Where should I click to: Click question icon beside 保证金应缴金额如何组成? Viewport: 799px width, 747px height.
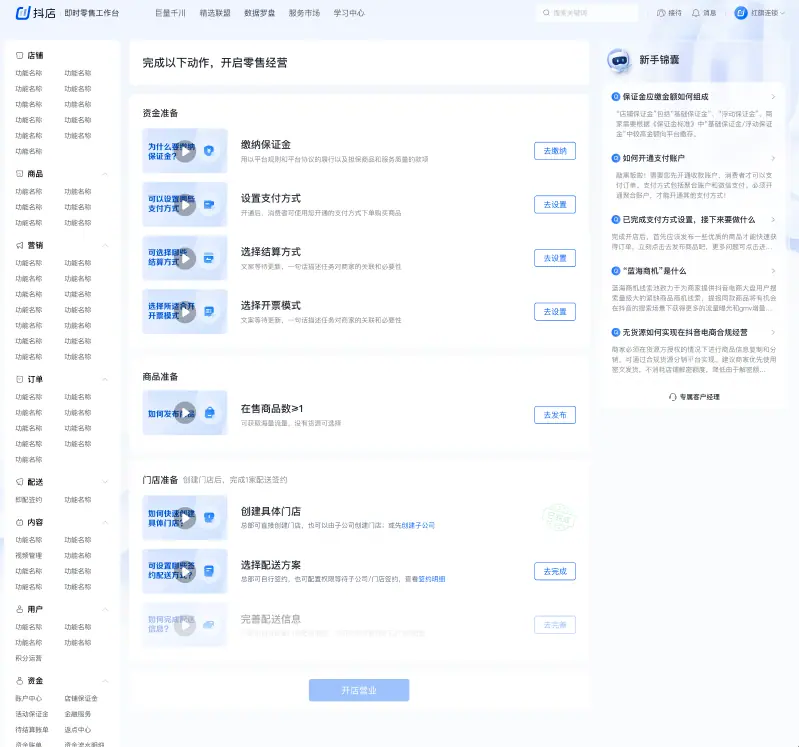coord(616,96)
